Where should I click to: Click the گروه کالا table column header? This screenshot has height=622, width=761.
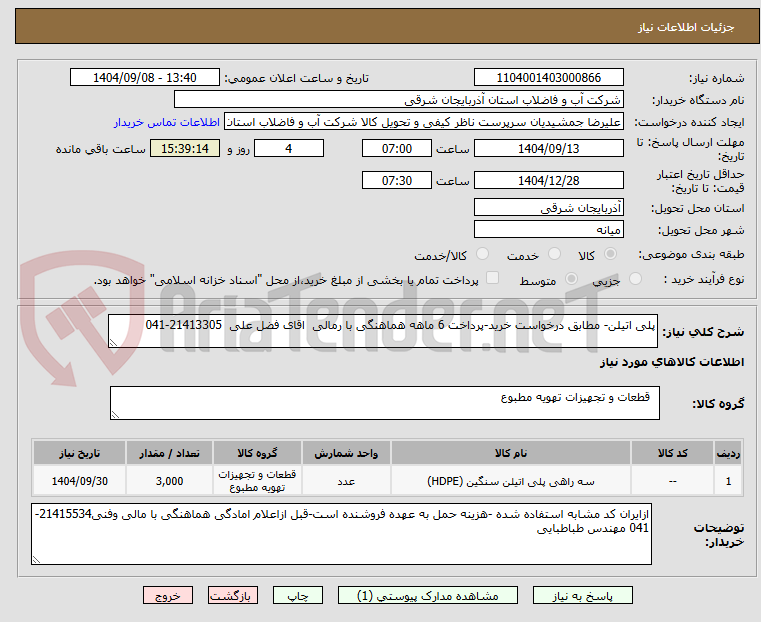click(x=257, y=453)
